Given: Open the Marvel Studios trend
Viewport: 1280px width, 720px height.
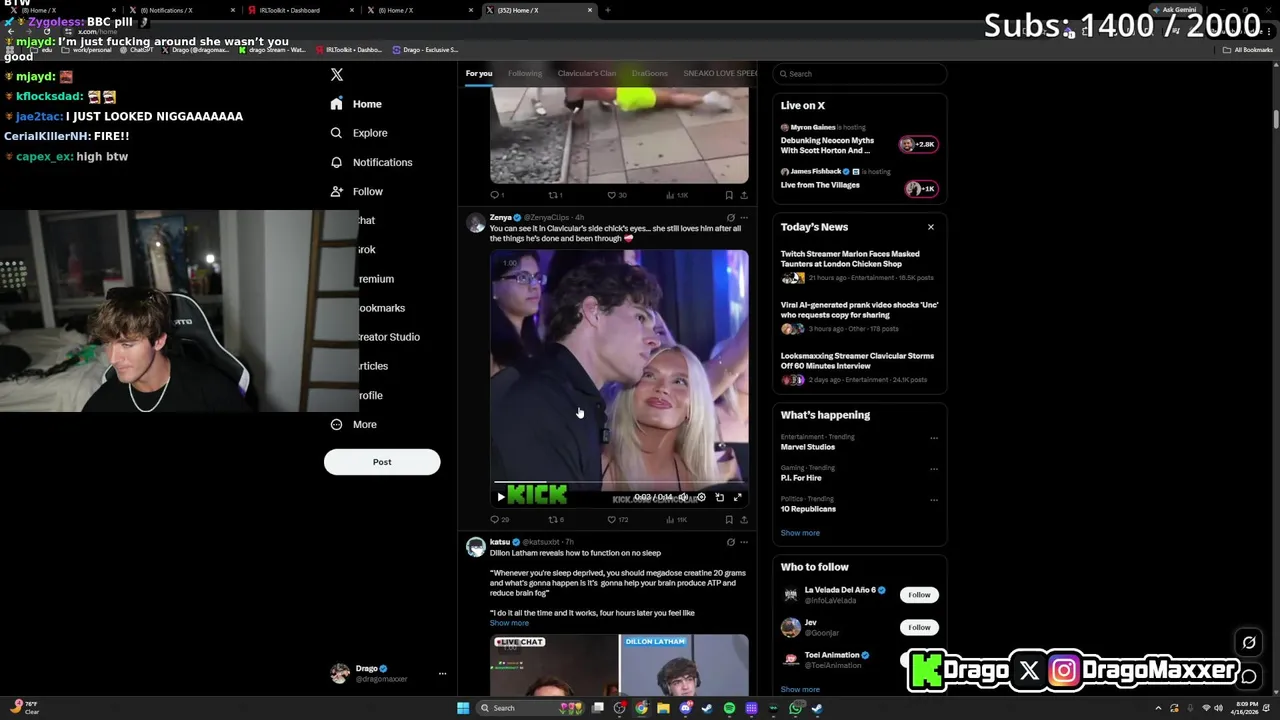Looking at the screenshot, I should point(808,447).
